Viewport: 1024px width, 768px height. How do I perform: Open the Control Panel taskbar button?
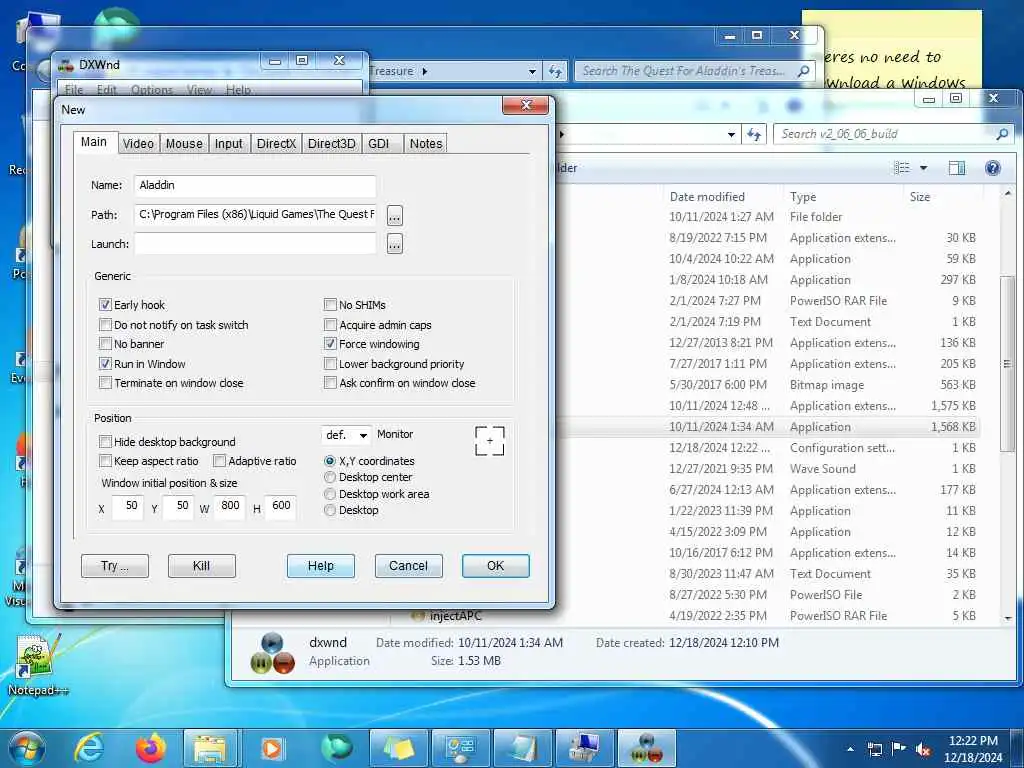(x=460, y=748)
